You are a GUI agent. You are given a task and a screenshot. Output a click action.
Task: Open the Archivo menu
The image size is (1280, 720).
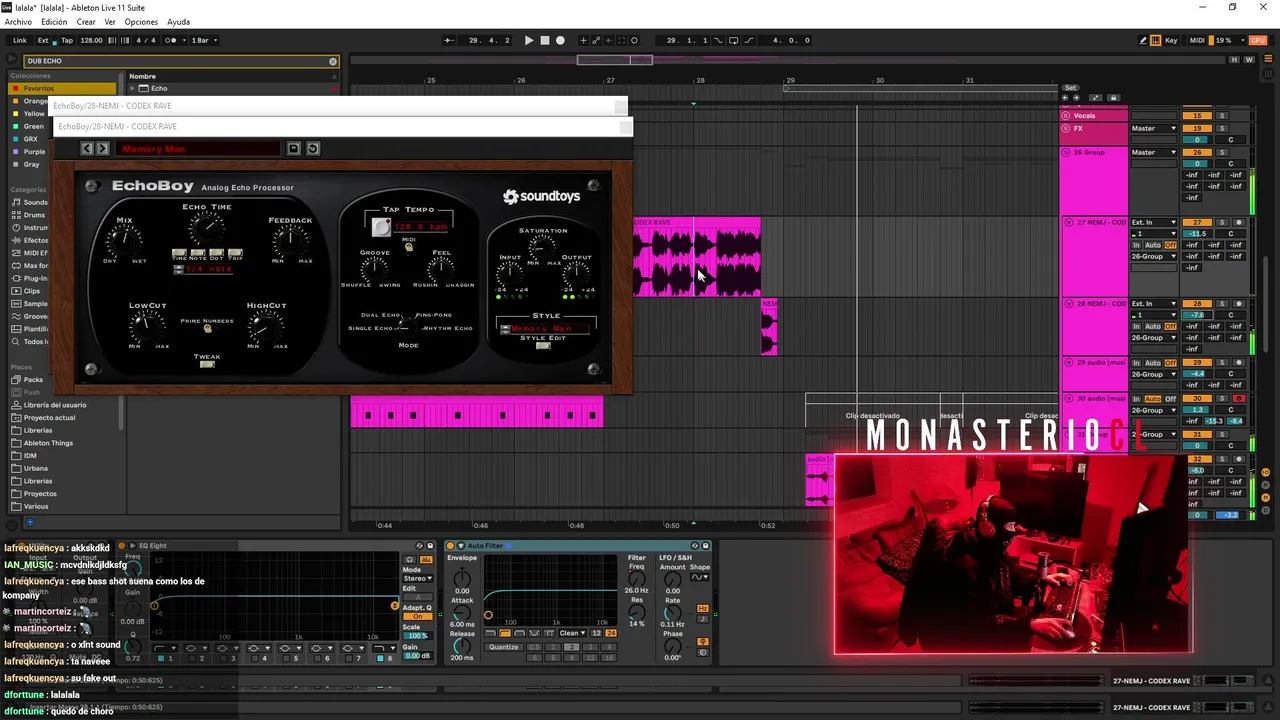pyautogui.click(x=18, y=22)
